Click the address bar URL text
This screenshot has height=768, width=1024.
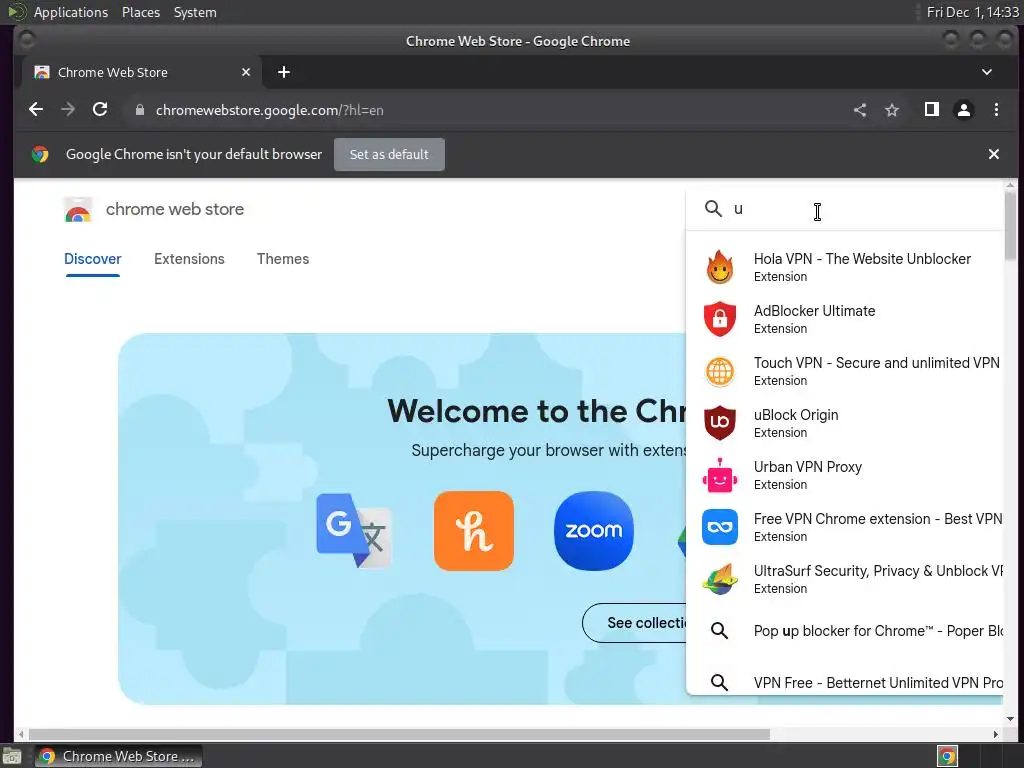tap(269, 110)
